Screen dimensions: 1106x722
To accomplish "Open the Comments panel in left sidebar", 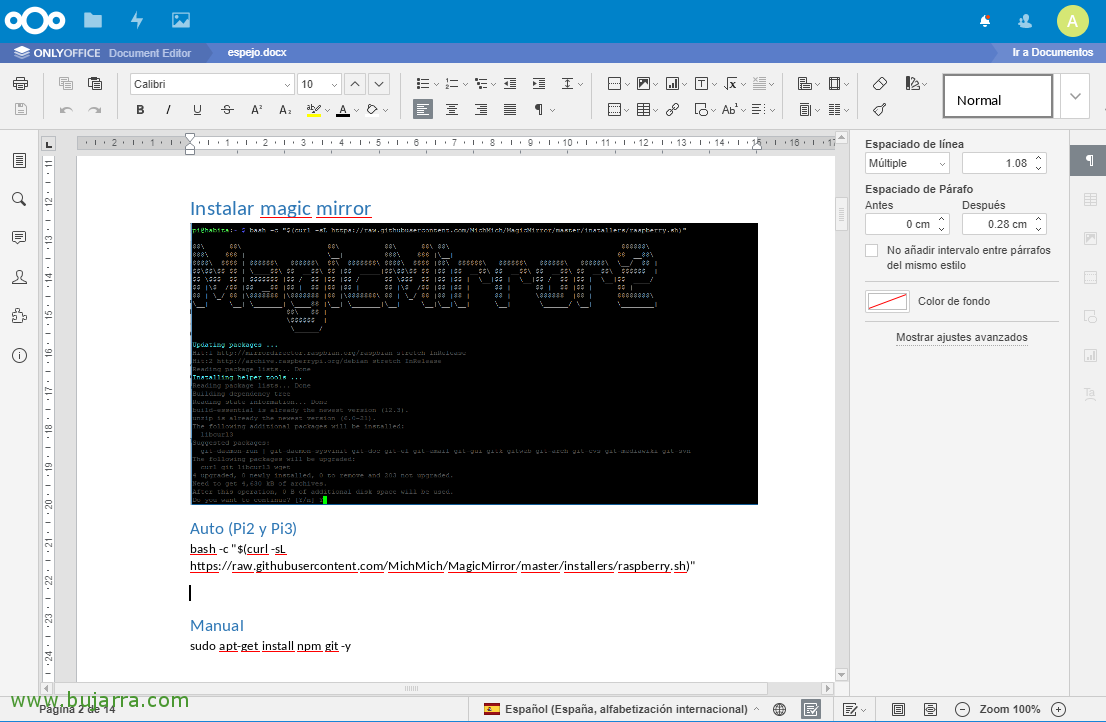I will pos(19,238).
